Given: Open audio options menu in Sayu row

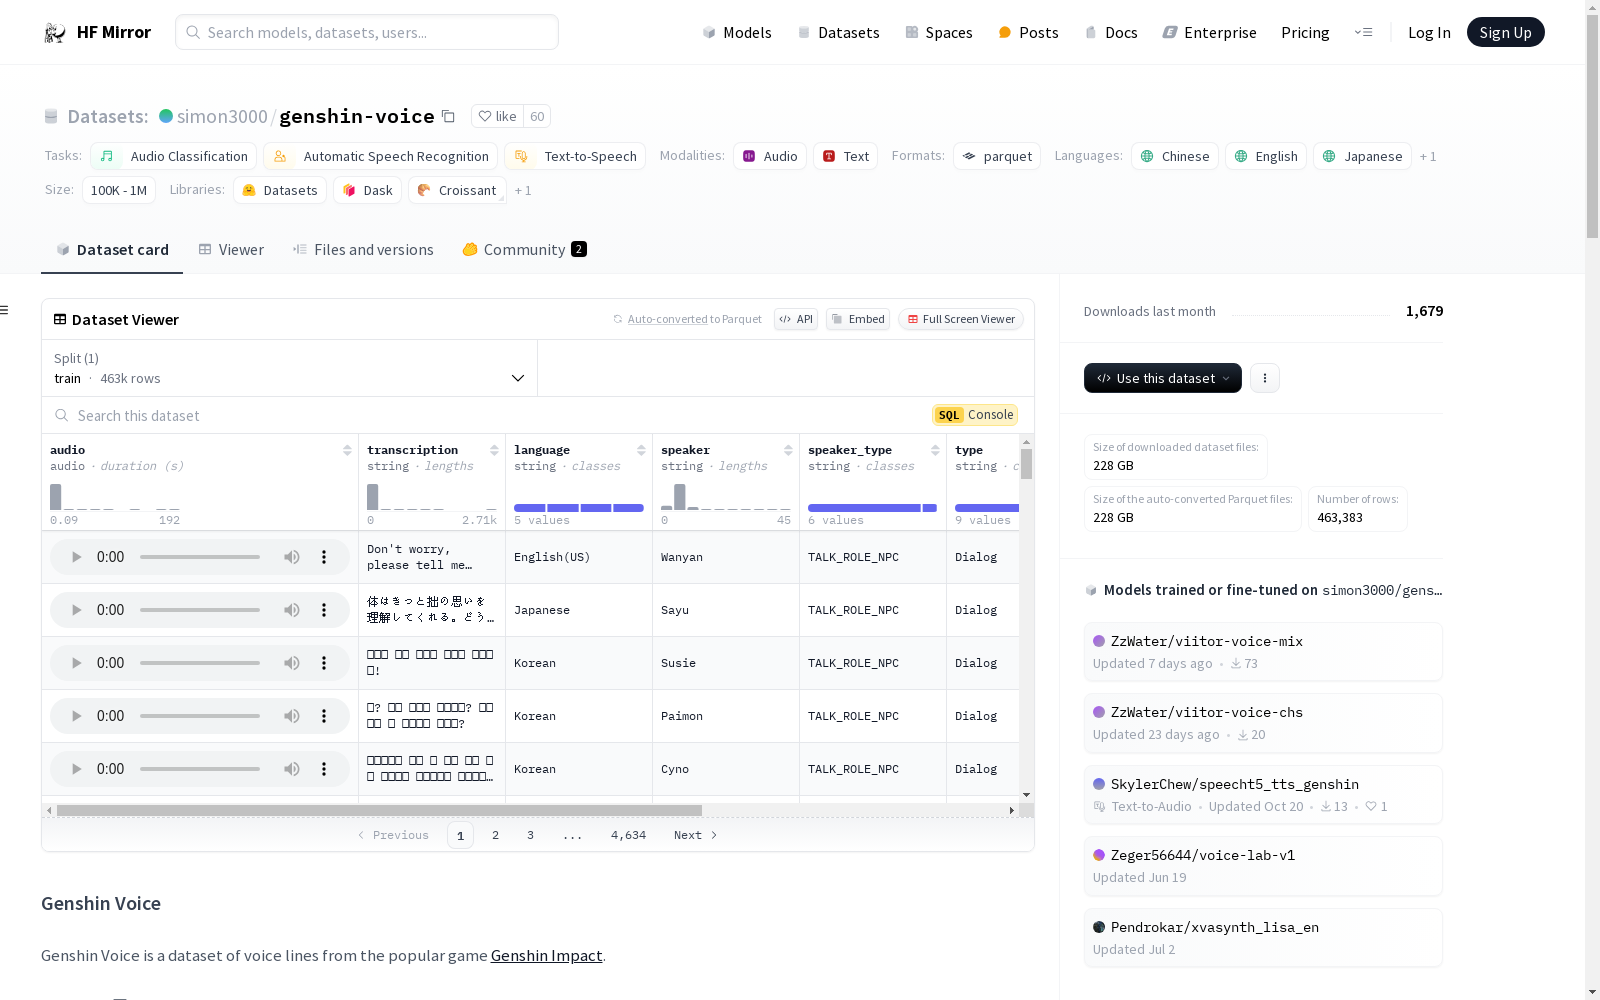Looking at the screenshot, I should click(x=324, y=610).
